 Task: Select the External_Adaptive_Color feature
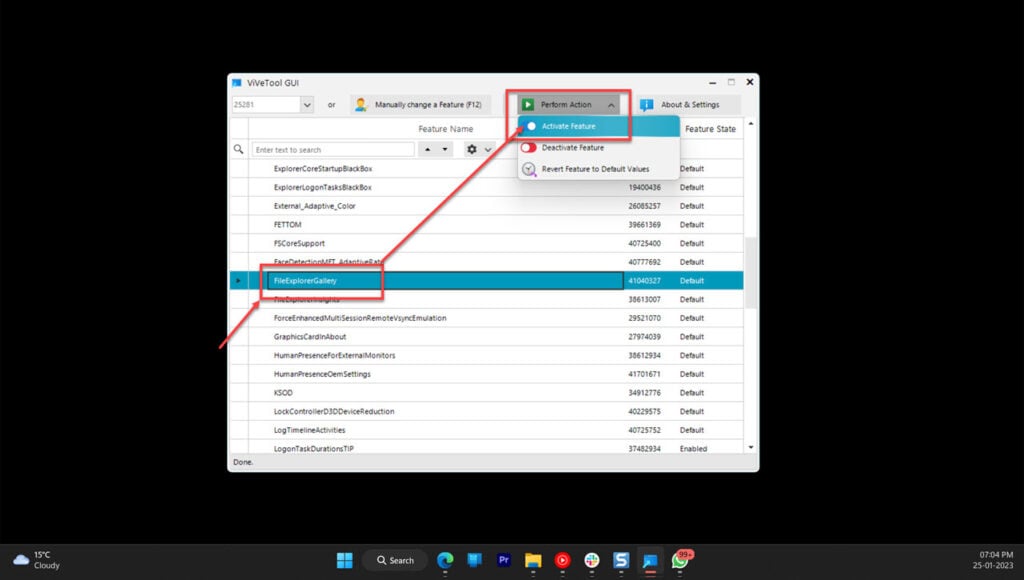coord(314,206)
